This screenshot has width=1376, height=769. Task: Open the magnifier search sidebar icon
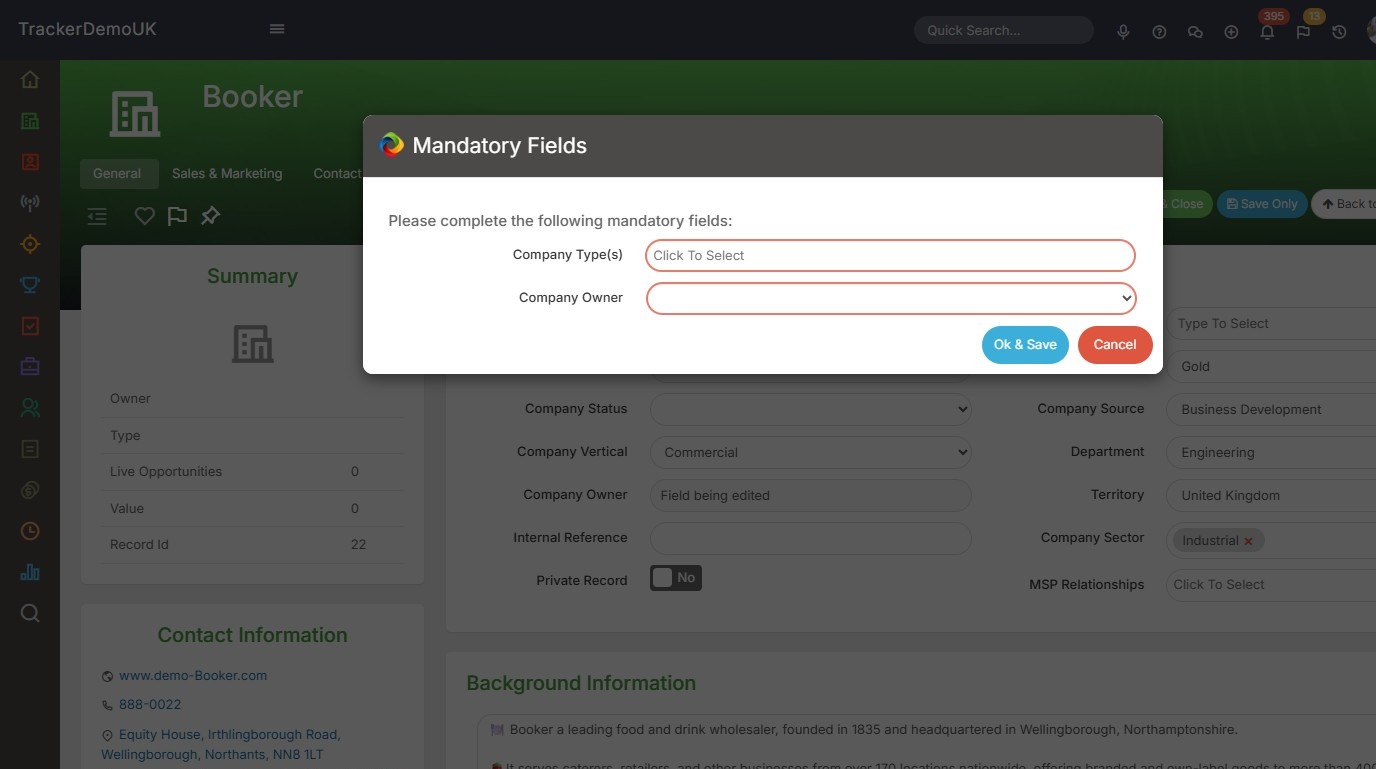coord(30,613)
